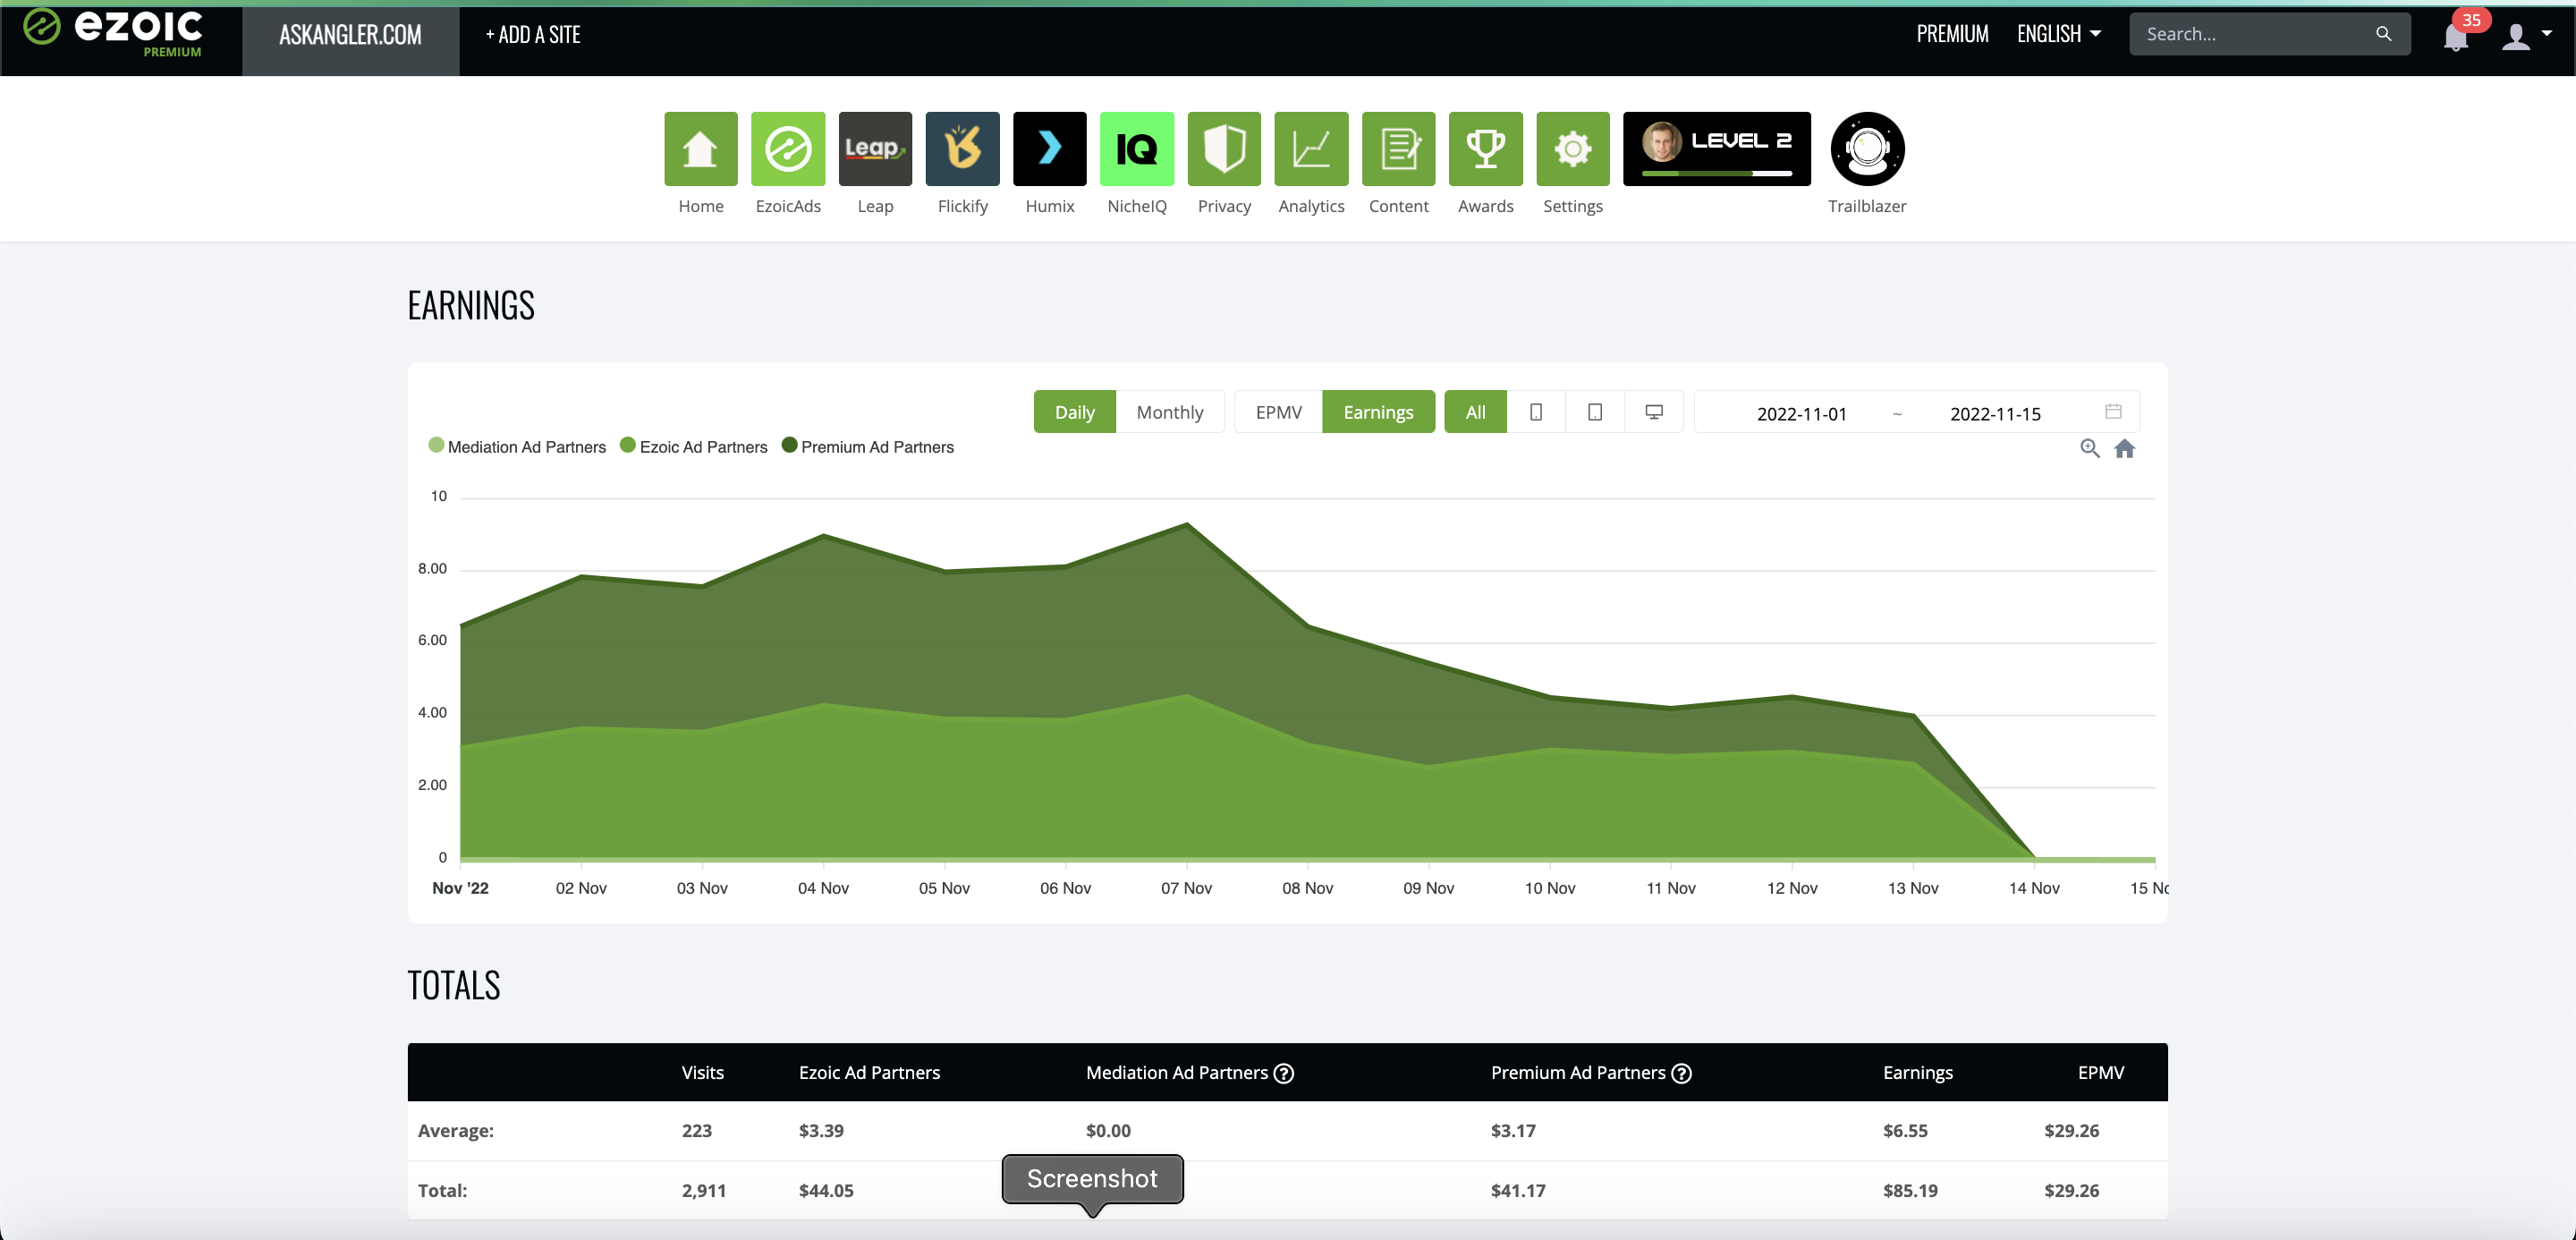This screenshot has width=2576, height=1240.
Task: Click the 13 Nov axis label
Action: tap(1912, 888)
